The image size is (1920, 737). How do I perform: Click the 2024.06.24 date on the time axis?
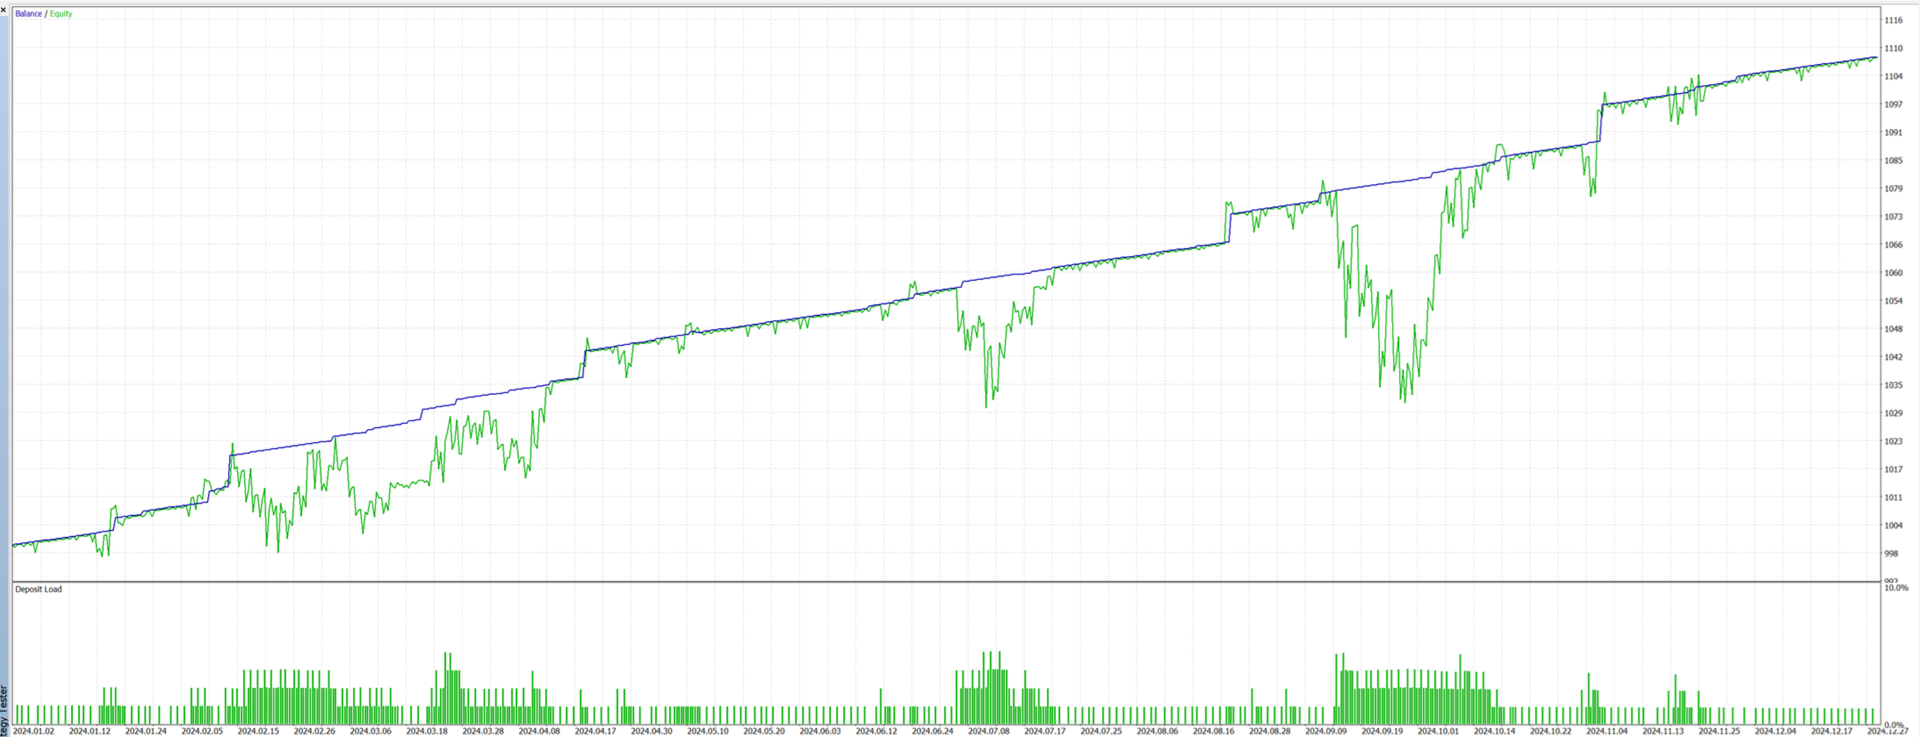[933, 731]
